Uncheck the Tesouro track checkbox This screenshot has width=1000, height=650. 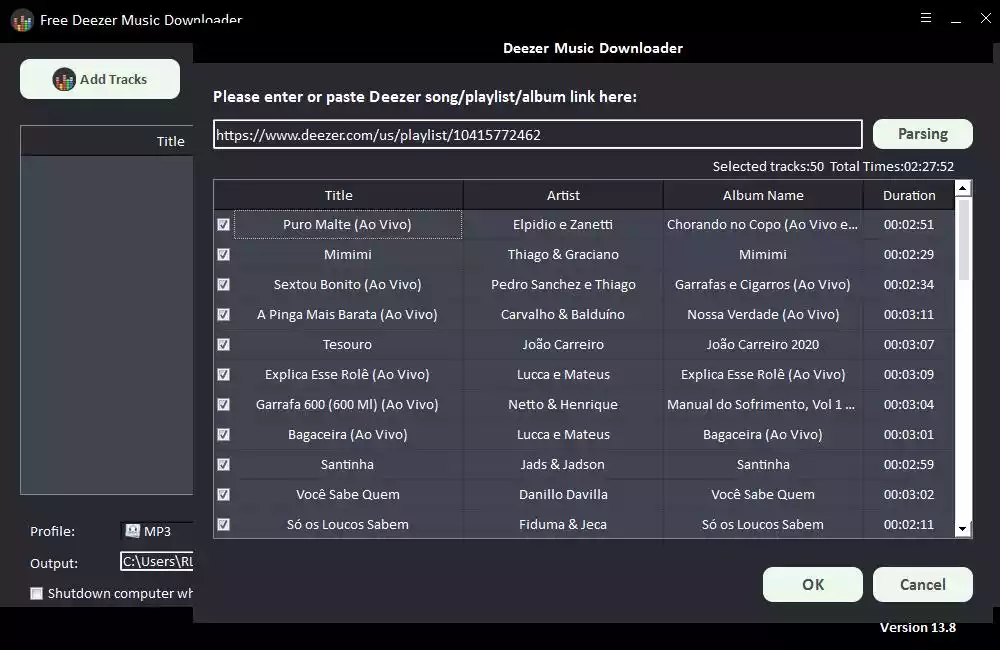tap(223, 344)
